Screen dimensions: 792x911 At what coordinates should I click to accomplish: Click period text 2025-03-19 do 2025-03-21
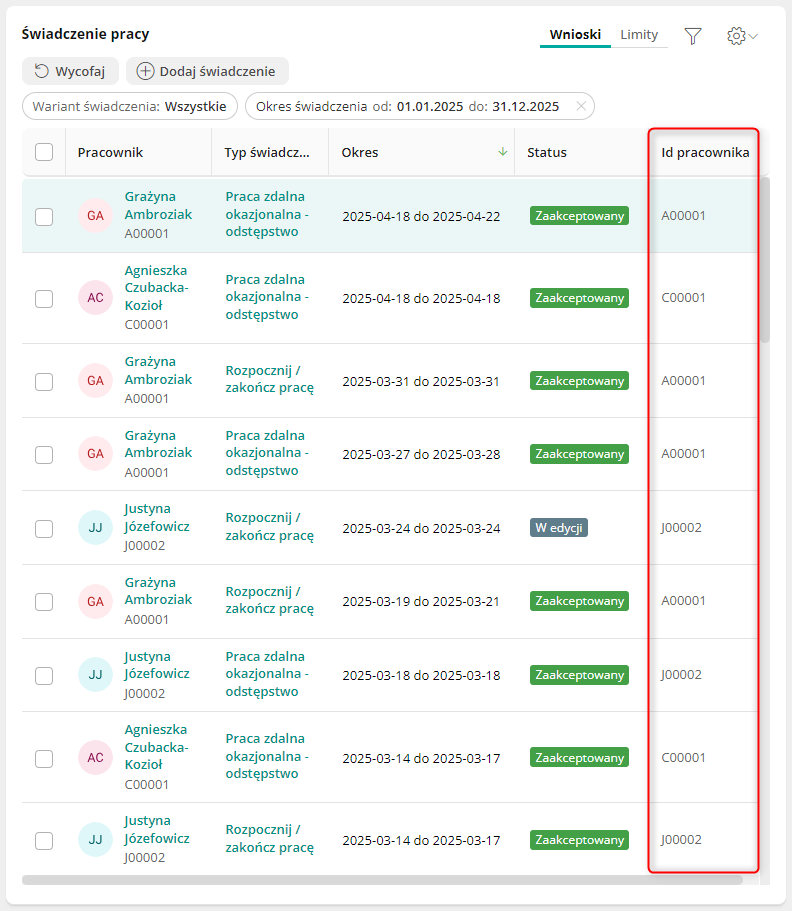pos(421,601)
